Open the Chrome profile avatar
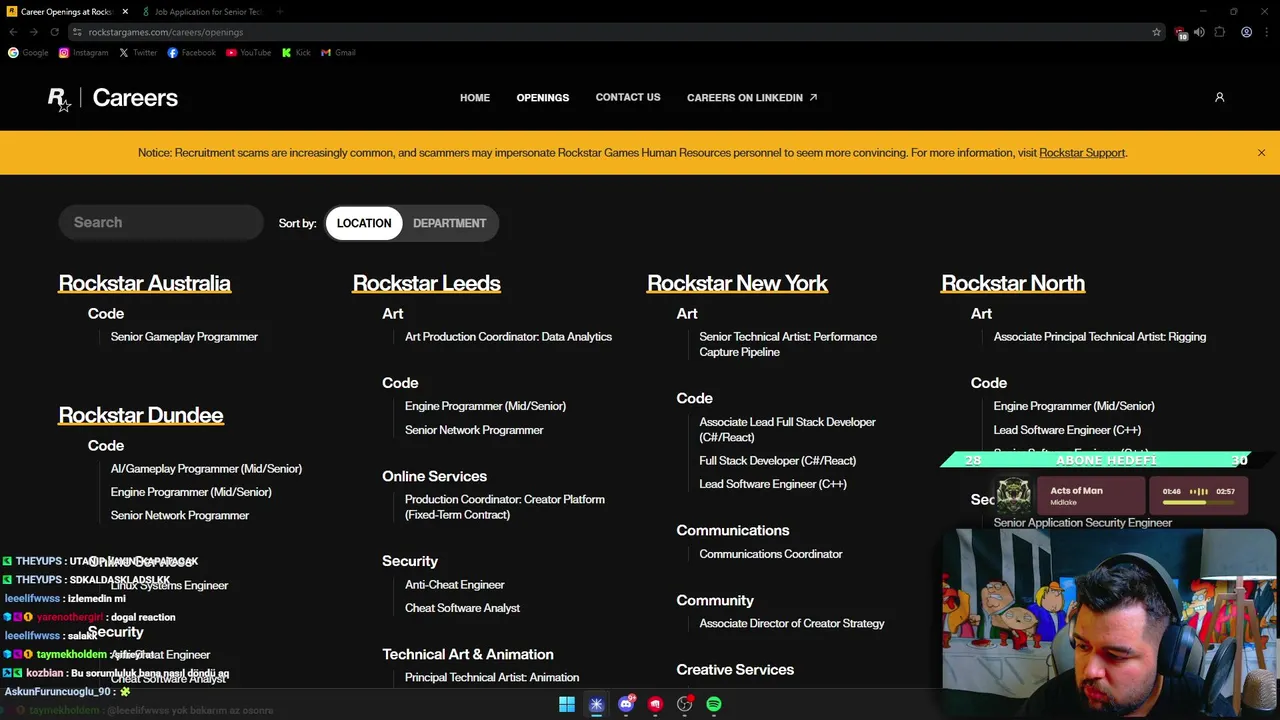 tap(1246, 32)
